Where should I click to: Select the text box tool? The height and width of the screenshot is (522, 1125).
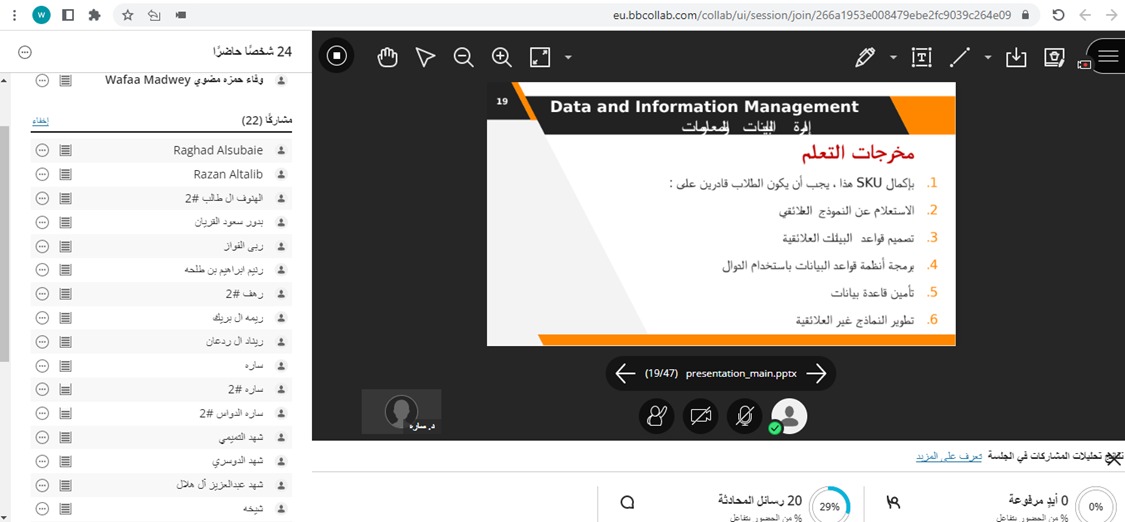pos(922,57)
